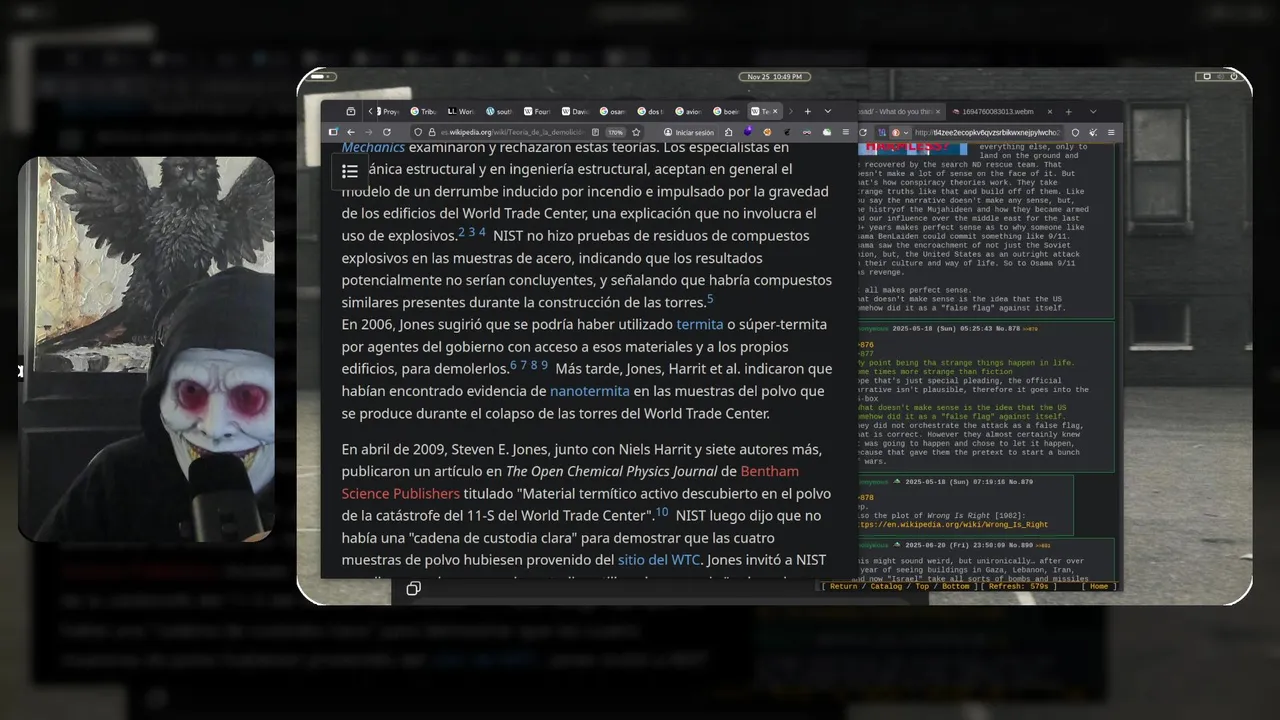Screen dimensions: 1280x720
Task: Close the 'What do you think' tab
Action: [x=938, y=111]
